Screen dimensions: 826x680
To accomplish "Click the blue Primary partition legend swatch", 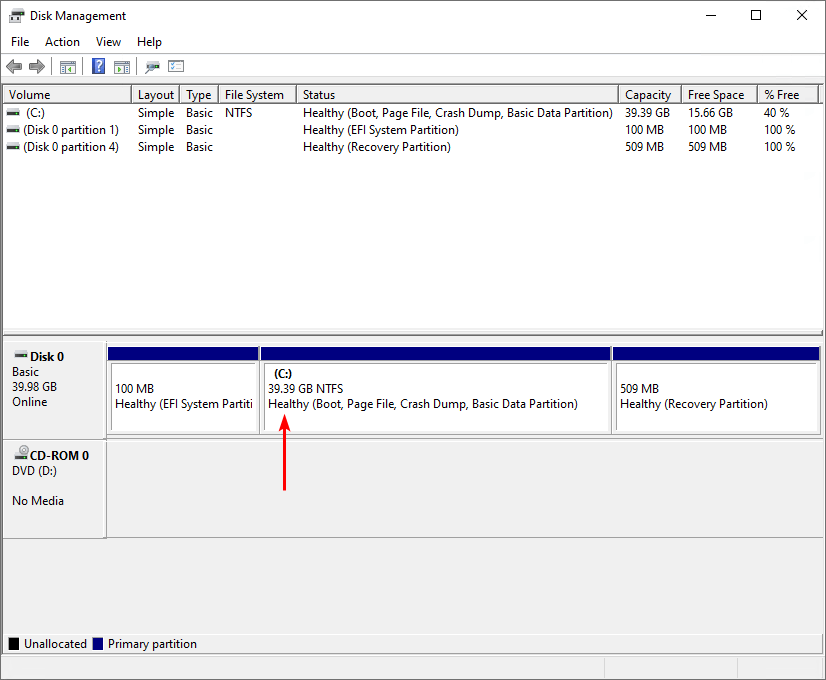I will tap(97, 644).
